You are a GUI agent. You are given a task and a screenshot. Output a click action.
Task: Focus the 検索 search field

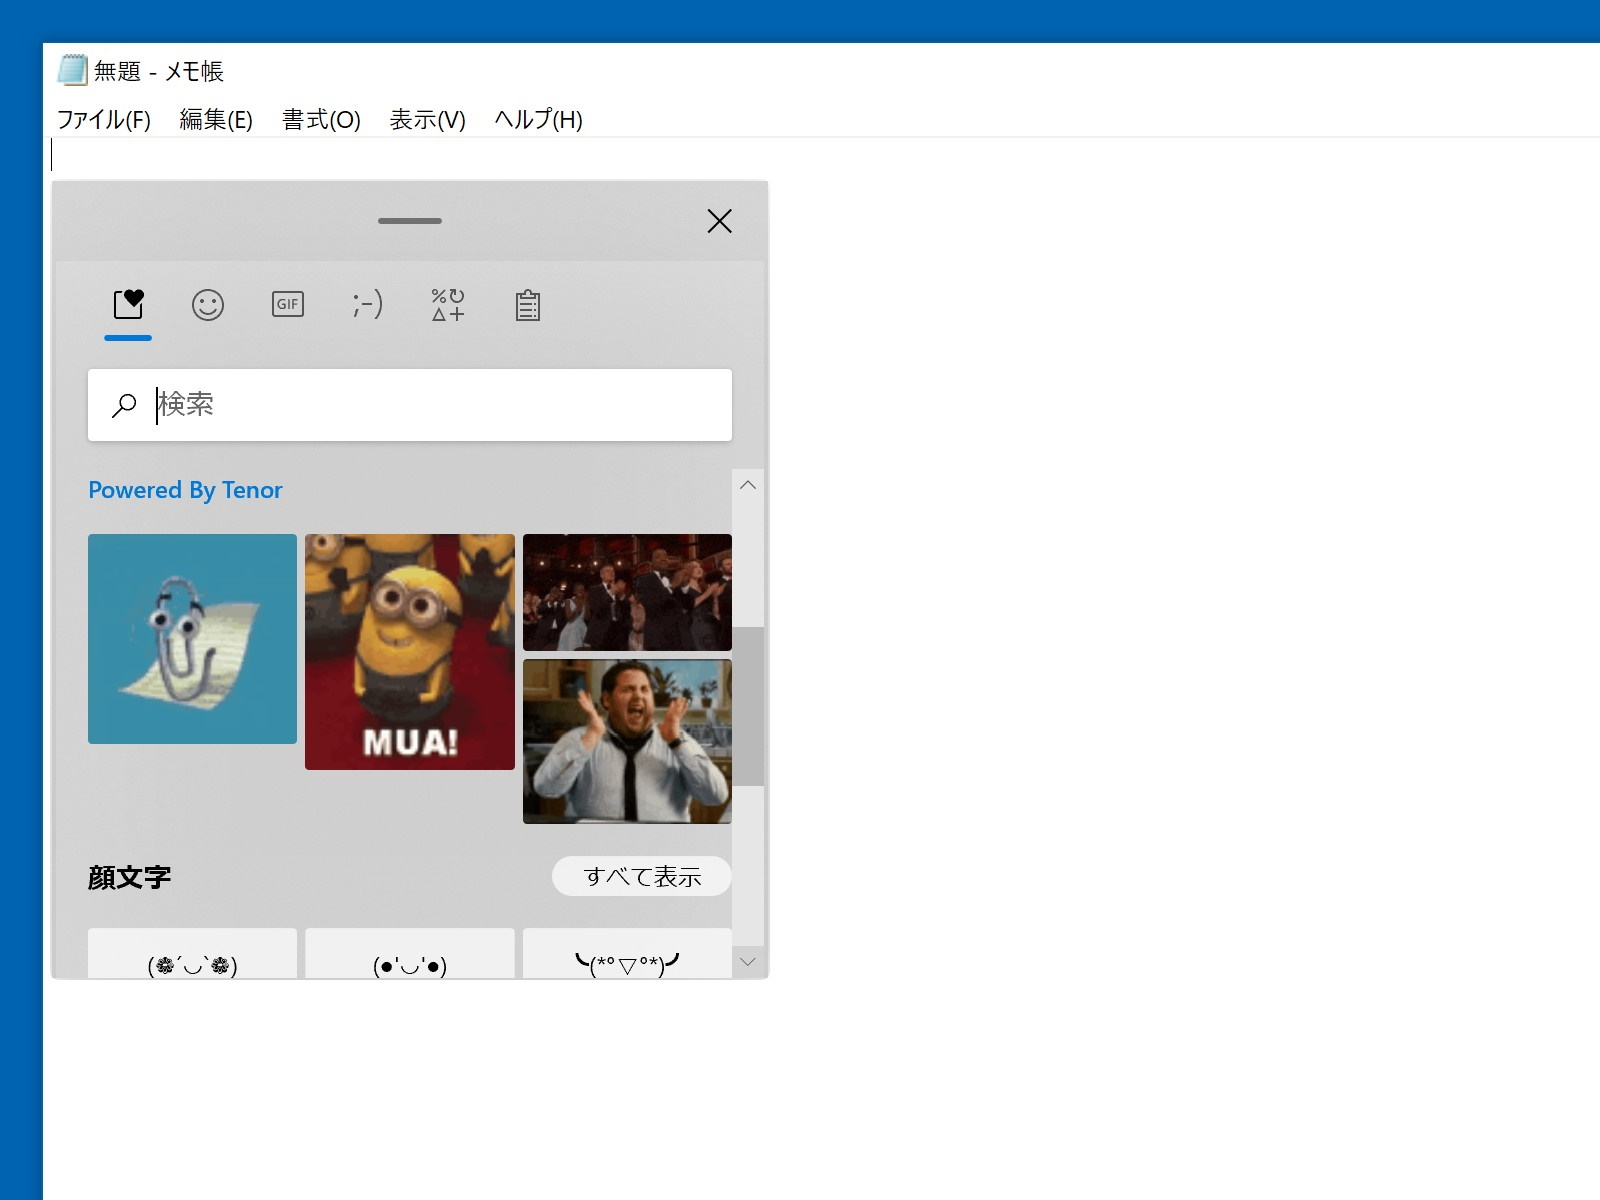pyautogui.click(x=410, y=405)
